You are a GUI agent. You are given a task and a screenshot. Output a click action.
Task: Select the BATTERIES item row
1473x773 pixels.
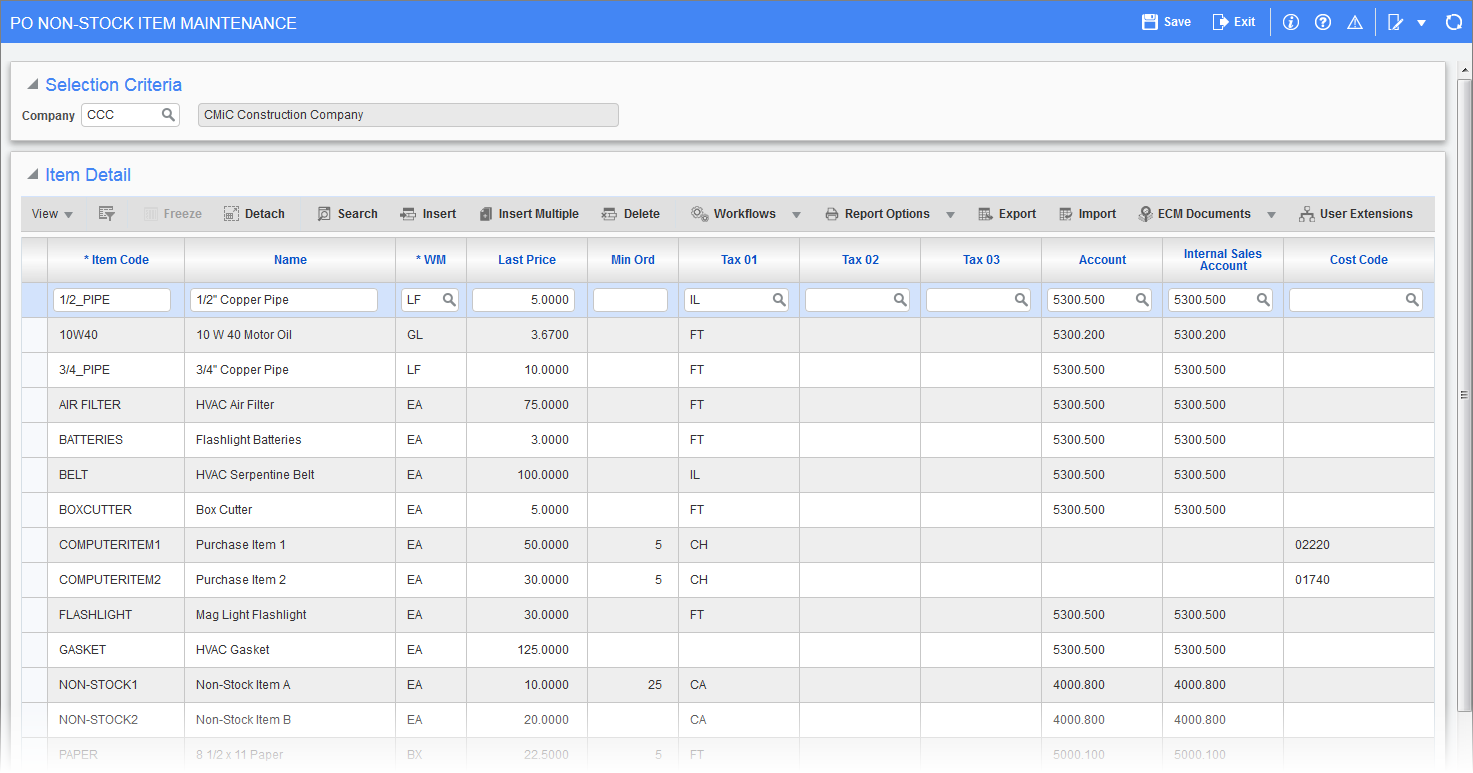[728, 440]
